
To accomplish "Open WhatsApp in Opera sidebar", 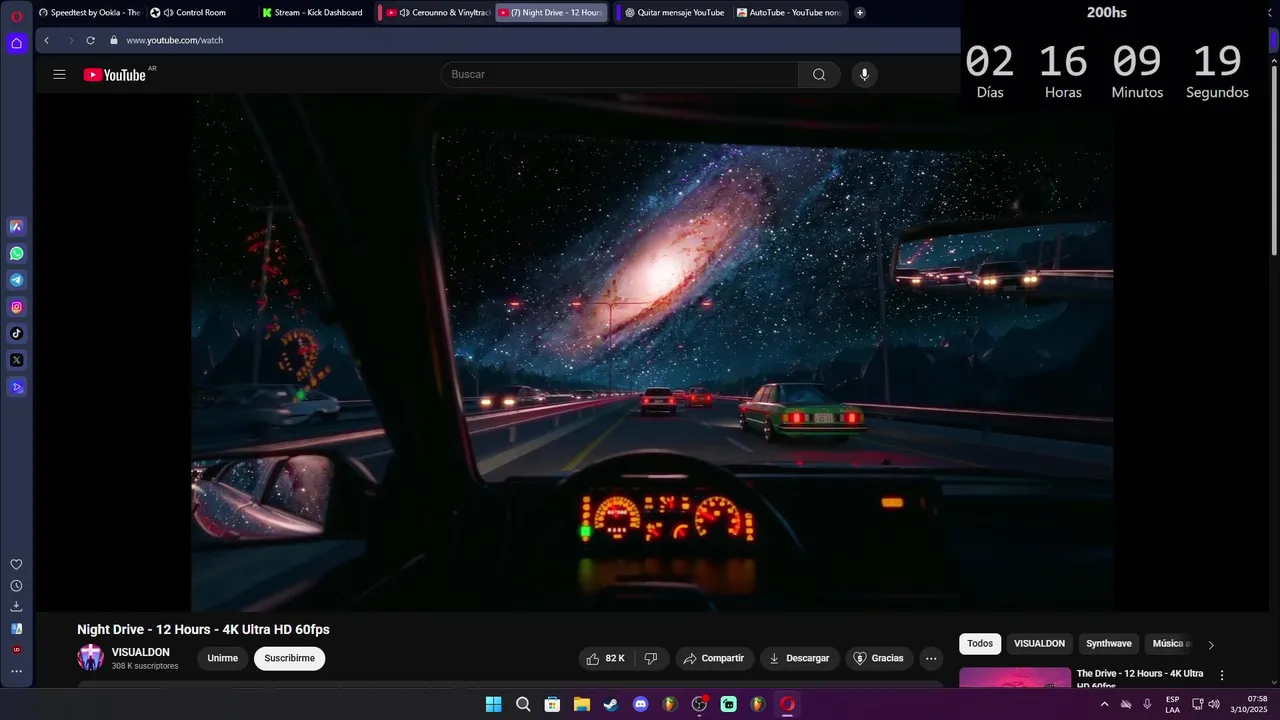I will 16,254.
